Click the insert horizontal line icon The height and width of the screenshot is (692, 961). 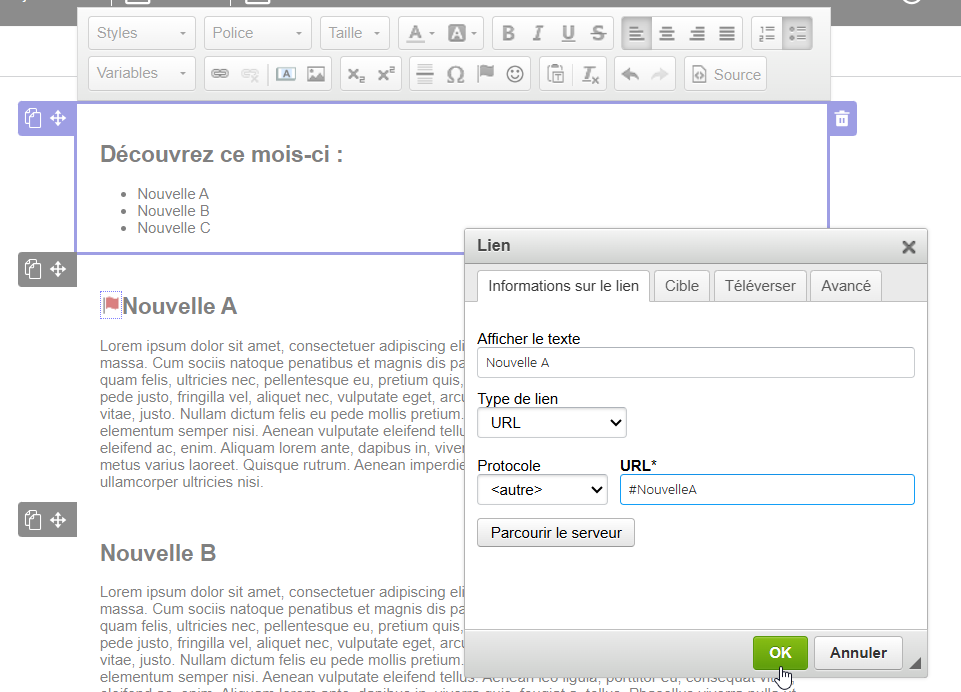[x=425, y=74]
